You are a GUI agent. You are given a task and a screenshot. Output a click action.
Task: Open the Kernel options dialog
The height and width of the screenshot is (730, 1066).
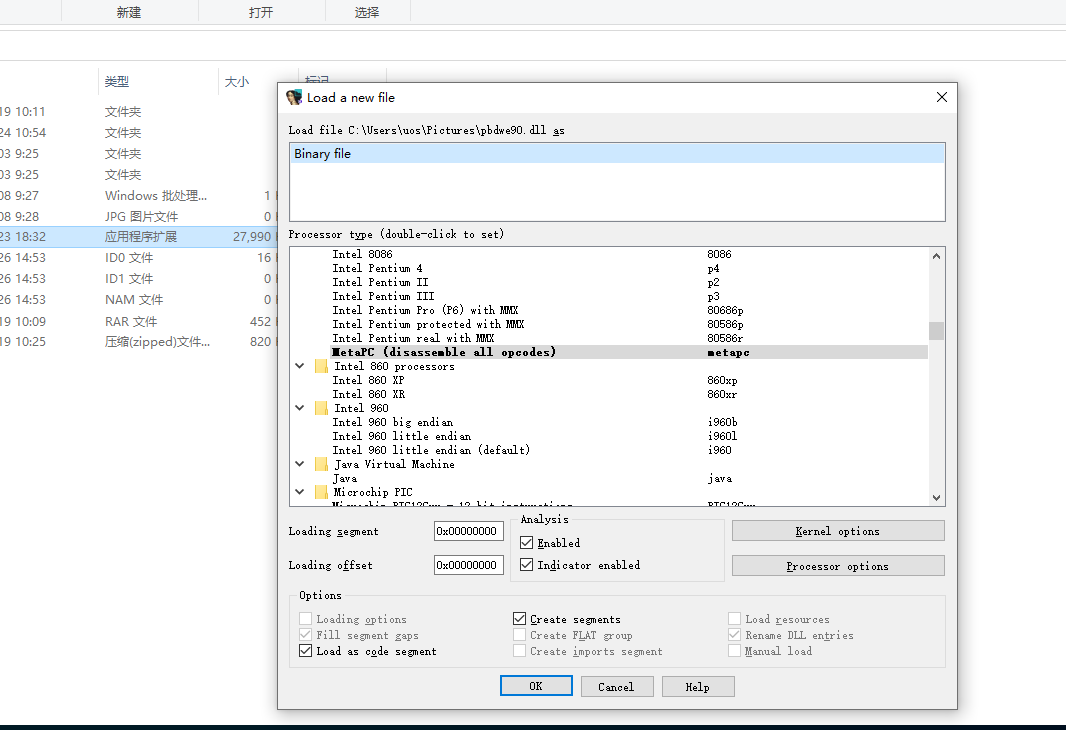click(x=838, y=529)
